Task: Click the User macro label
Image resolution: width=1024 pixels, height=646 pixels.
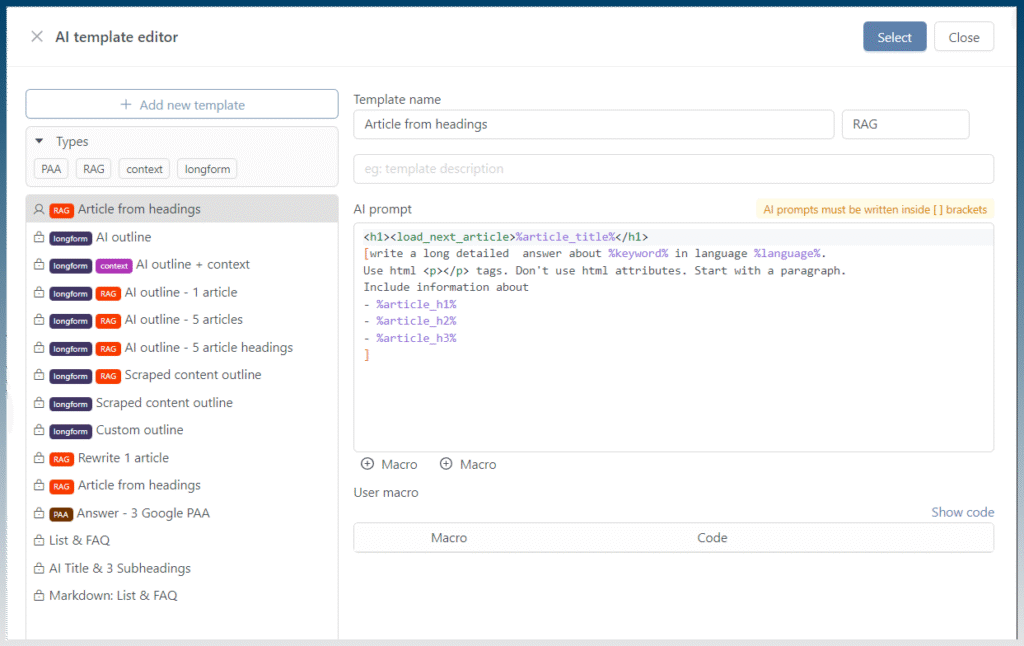Action: pyautogui.click(x=386, y=493)
